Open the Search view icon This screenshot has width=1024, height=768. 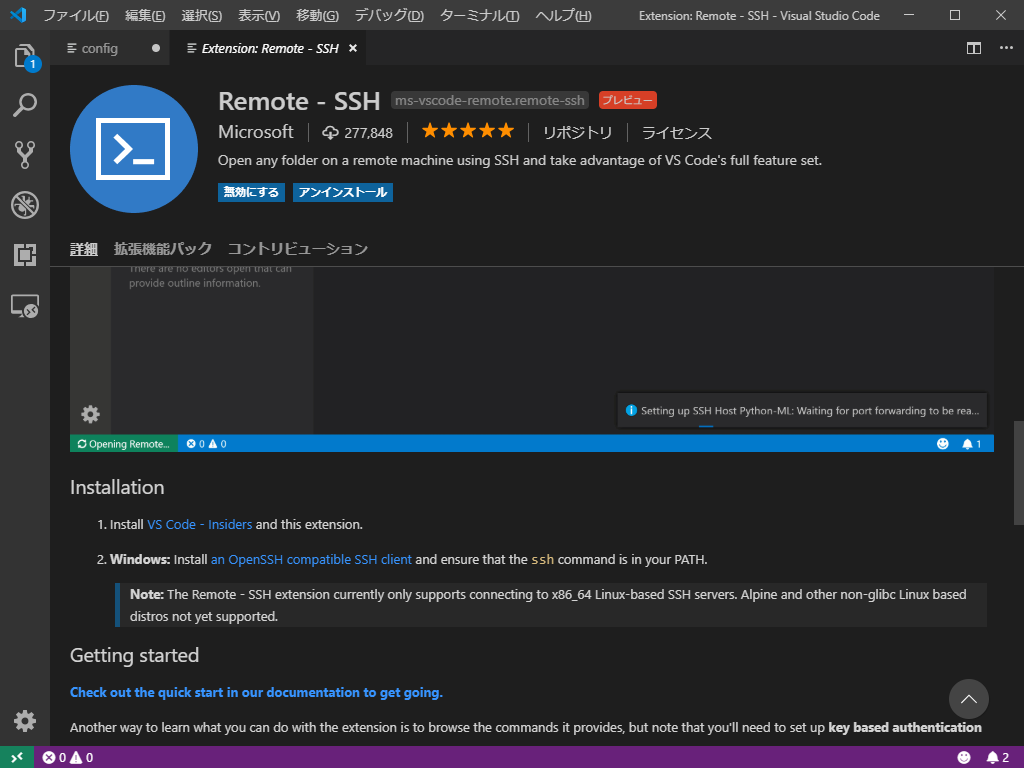coord(25,105)
